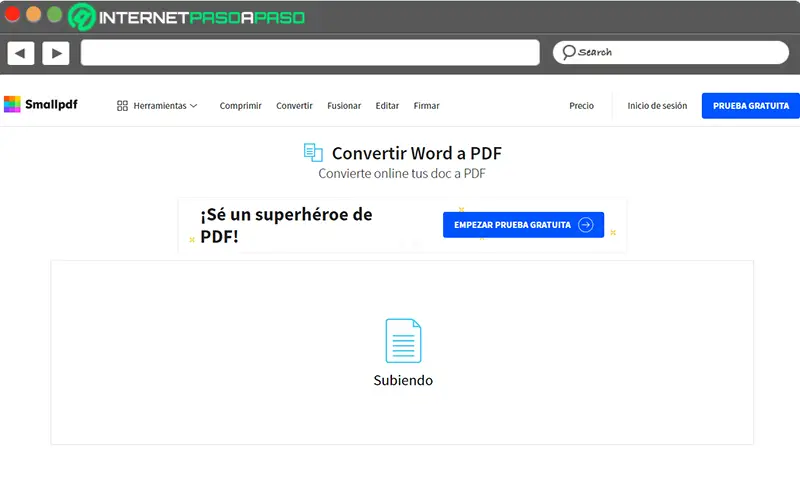The height and width of the screenshot is (500, 800).
Task: Click the magnifier icon in Search box
Action: 568,52
